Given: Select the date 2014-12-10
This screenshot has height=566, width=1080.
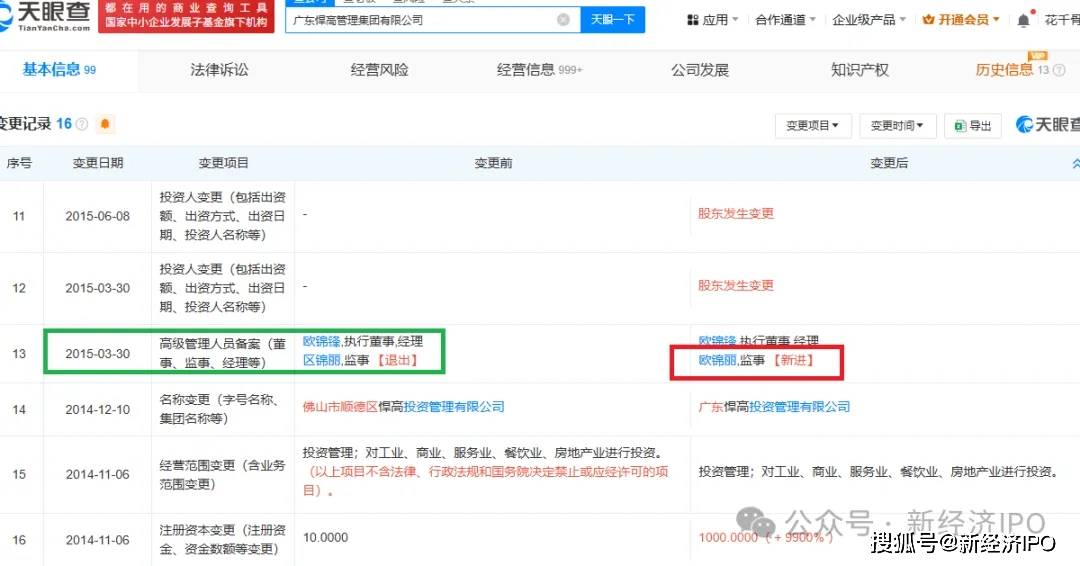Looking at the screenshot, I should click(98, 410).
